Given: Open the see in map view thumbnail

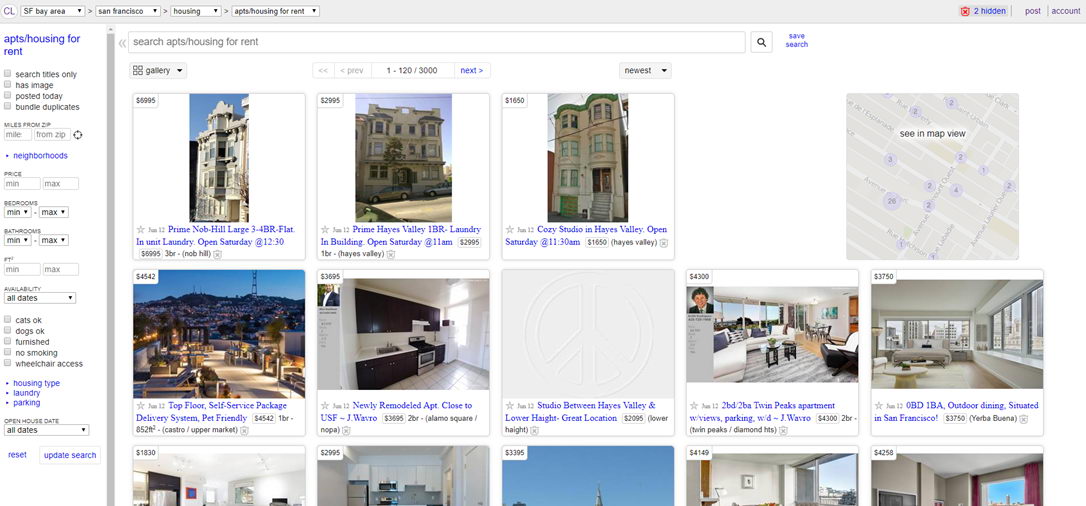Looking at the screenshot, I should pos(932,177).
